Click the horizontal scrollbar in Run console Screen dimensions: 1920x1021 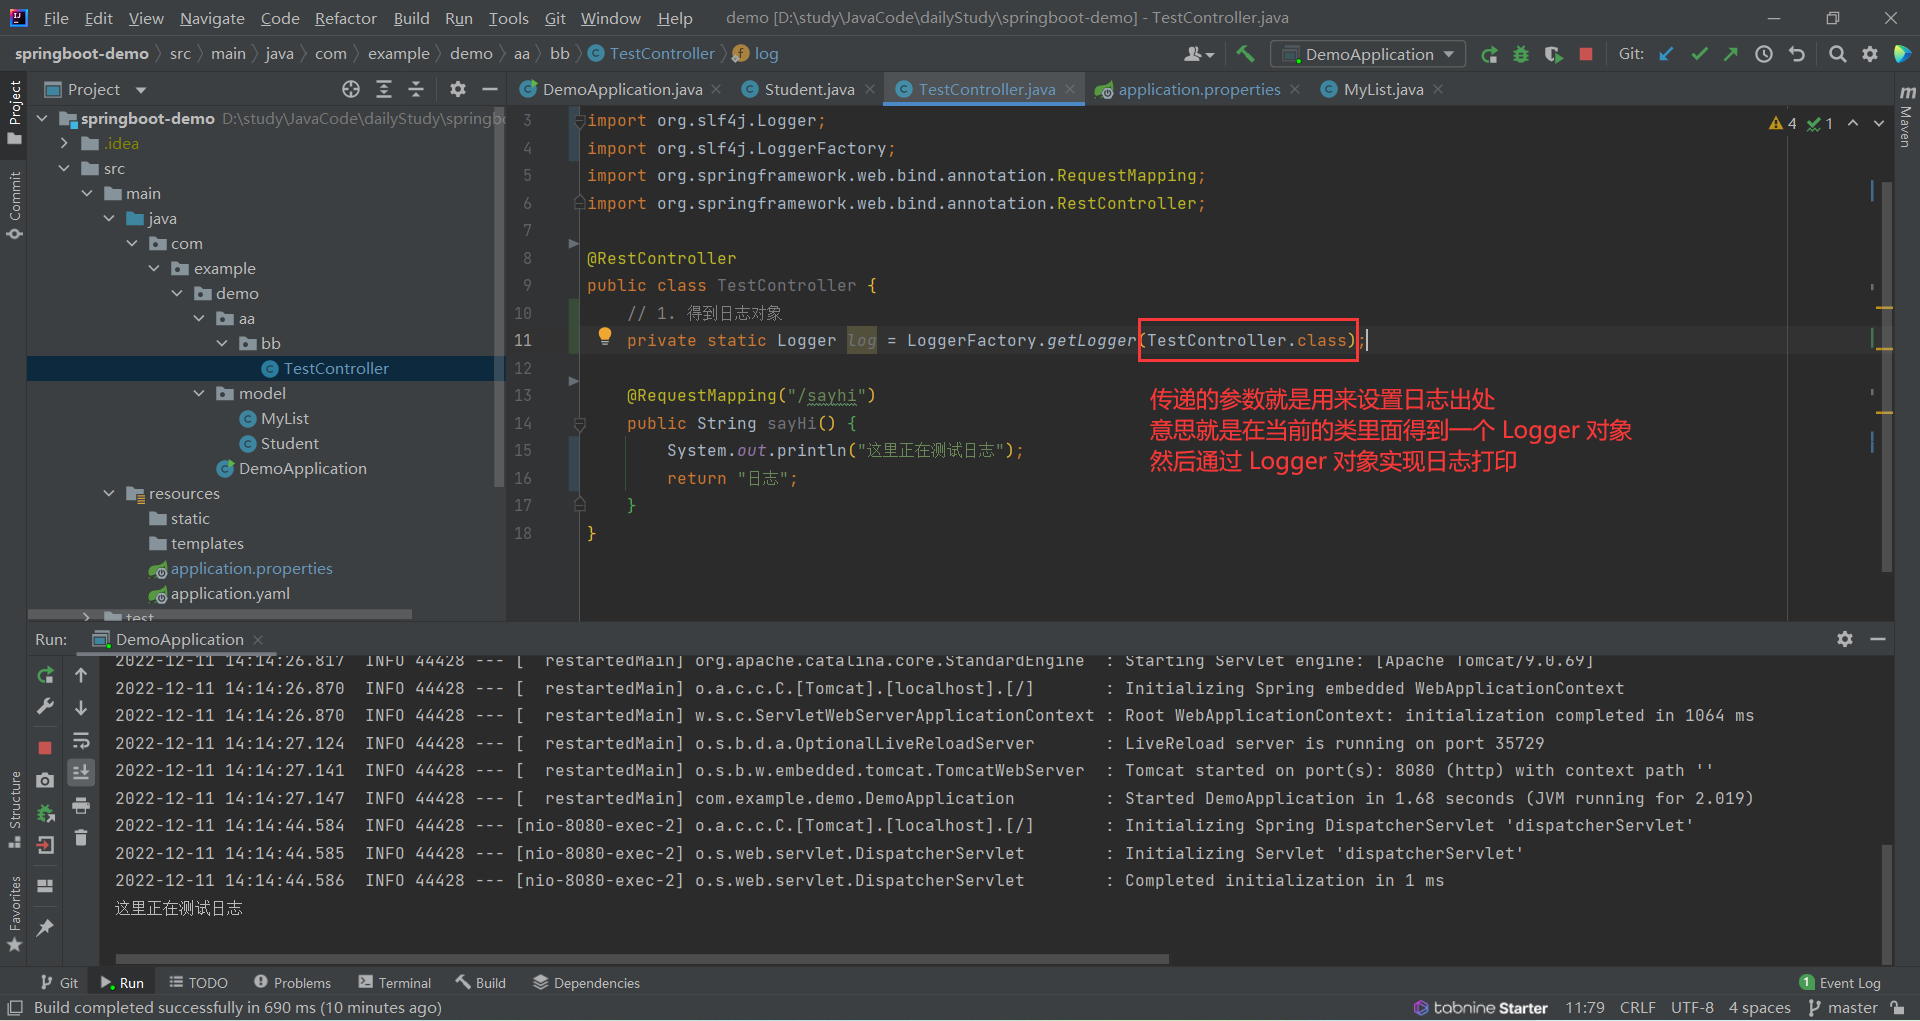click(x=641, y=959)
